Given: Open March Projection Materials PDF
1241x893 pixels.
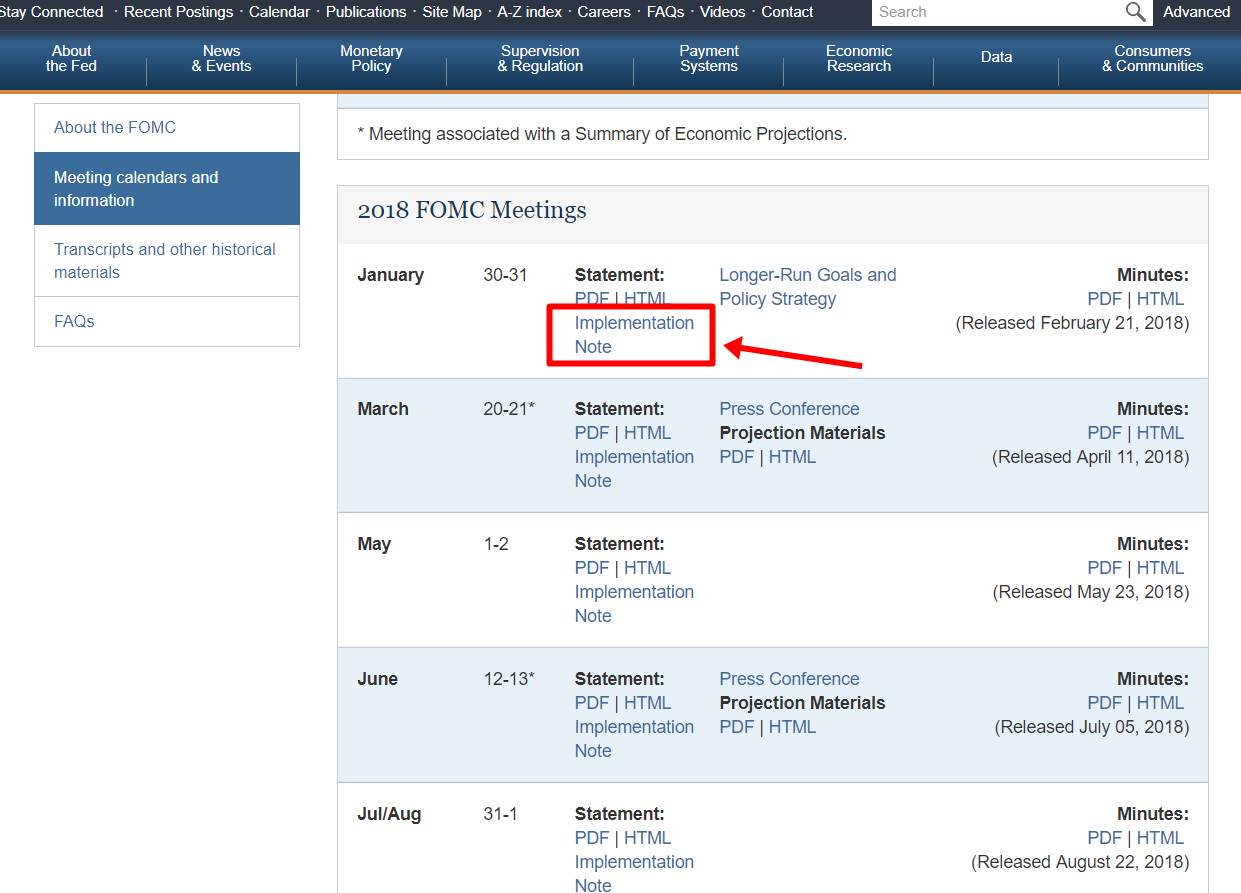Looking at the screenshot, I should pos(737,457).
